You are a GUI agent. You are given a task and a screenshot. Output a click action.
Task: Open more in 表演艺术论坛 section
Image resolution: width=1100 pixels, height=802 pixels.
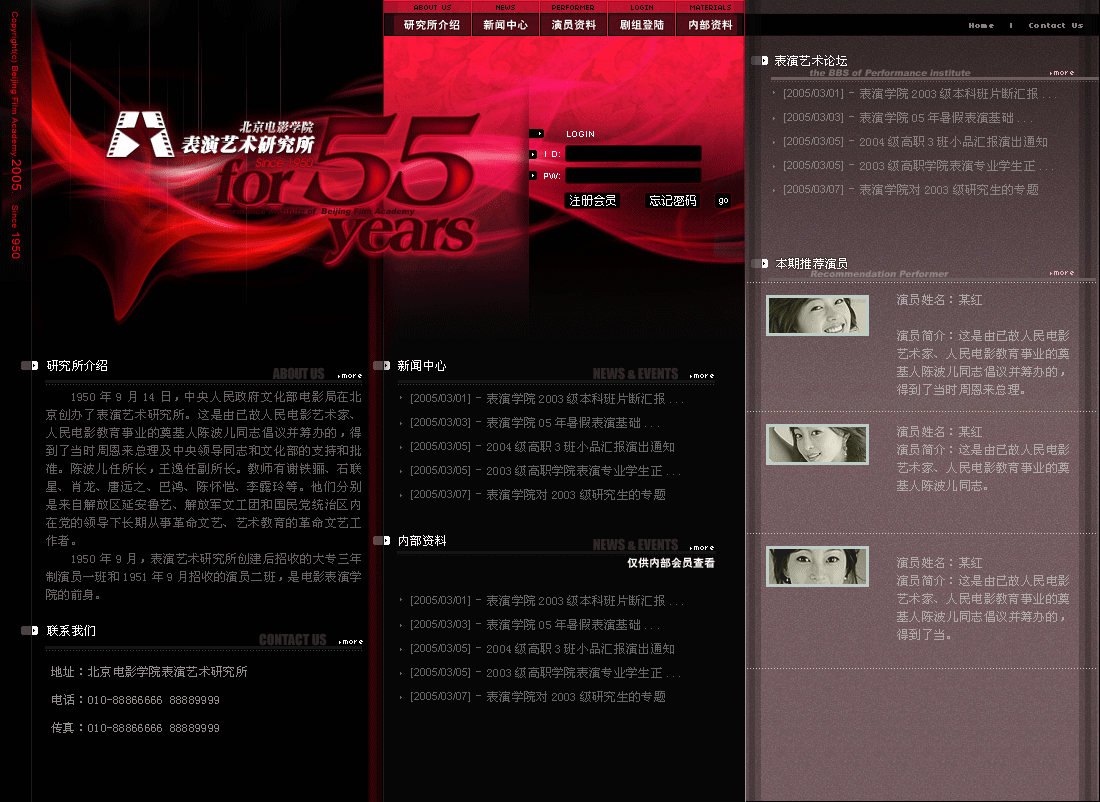(1062, 73)
